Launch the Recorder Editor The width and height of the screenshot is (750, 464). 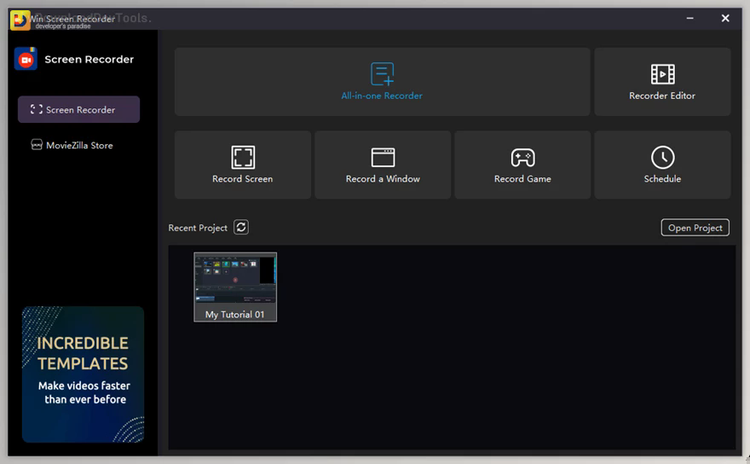click(662, 81)
